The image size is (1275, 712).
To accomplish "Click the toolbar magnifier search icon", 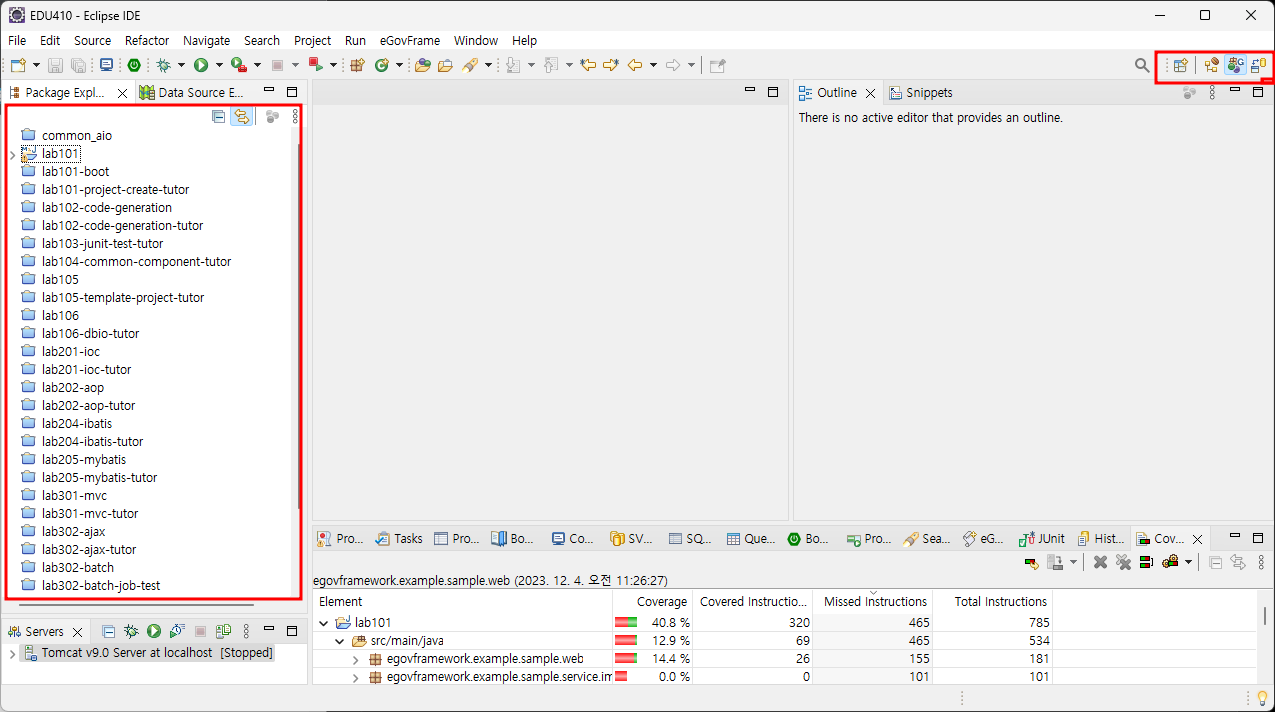I will click(x=1142, y=65).
